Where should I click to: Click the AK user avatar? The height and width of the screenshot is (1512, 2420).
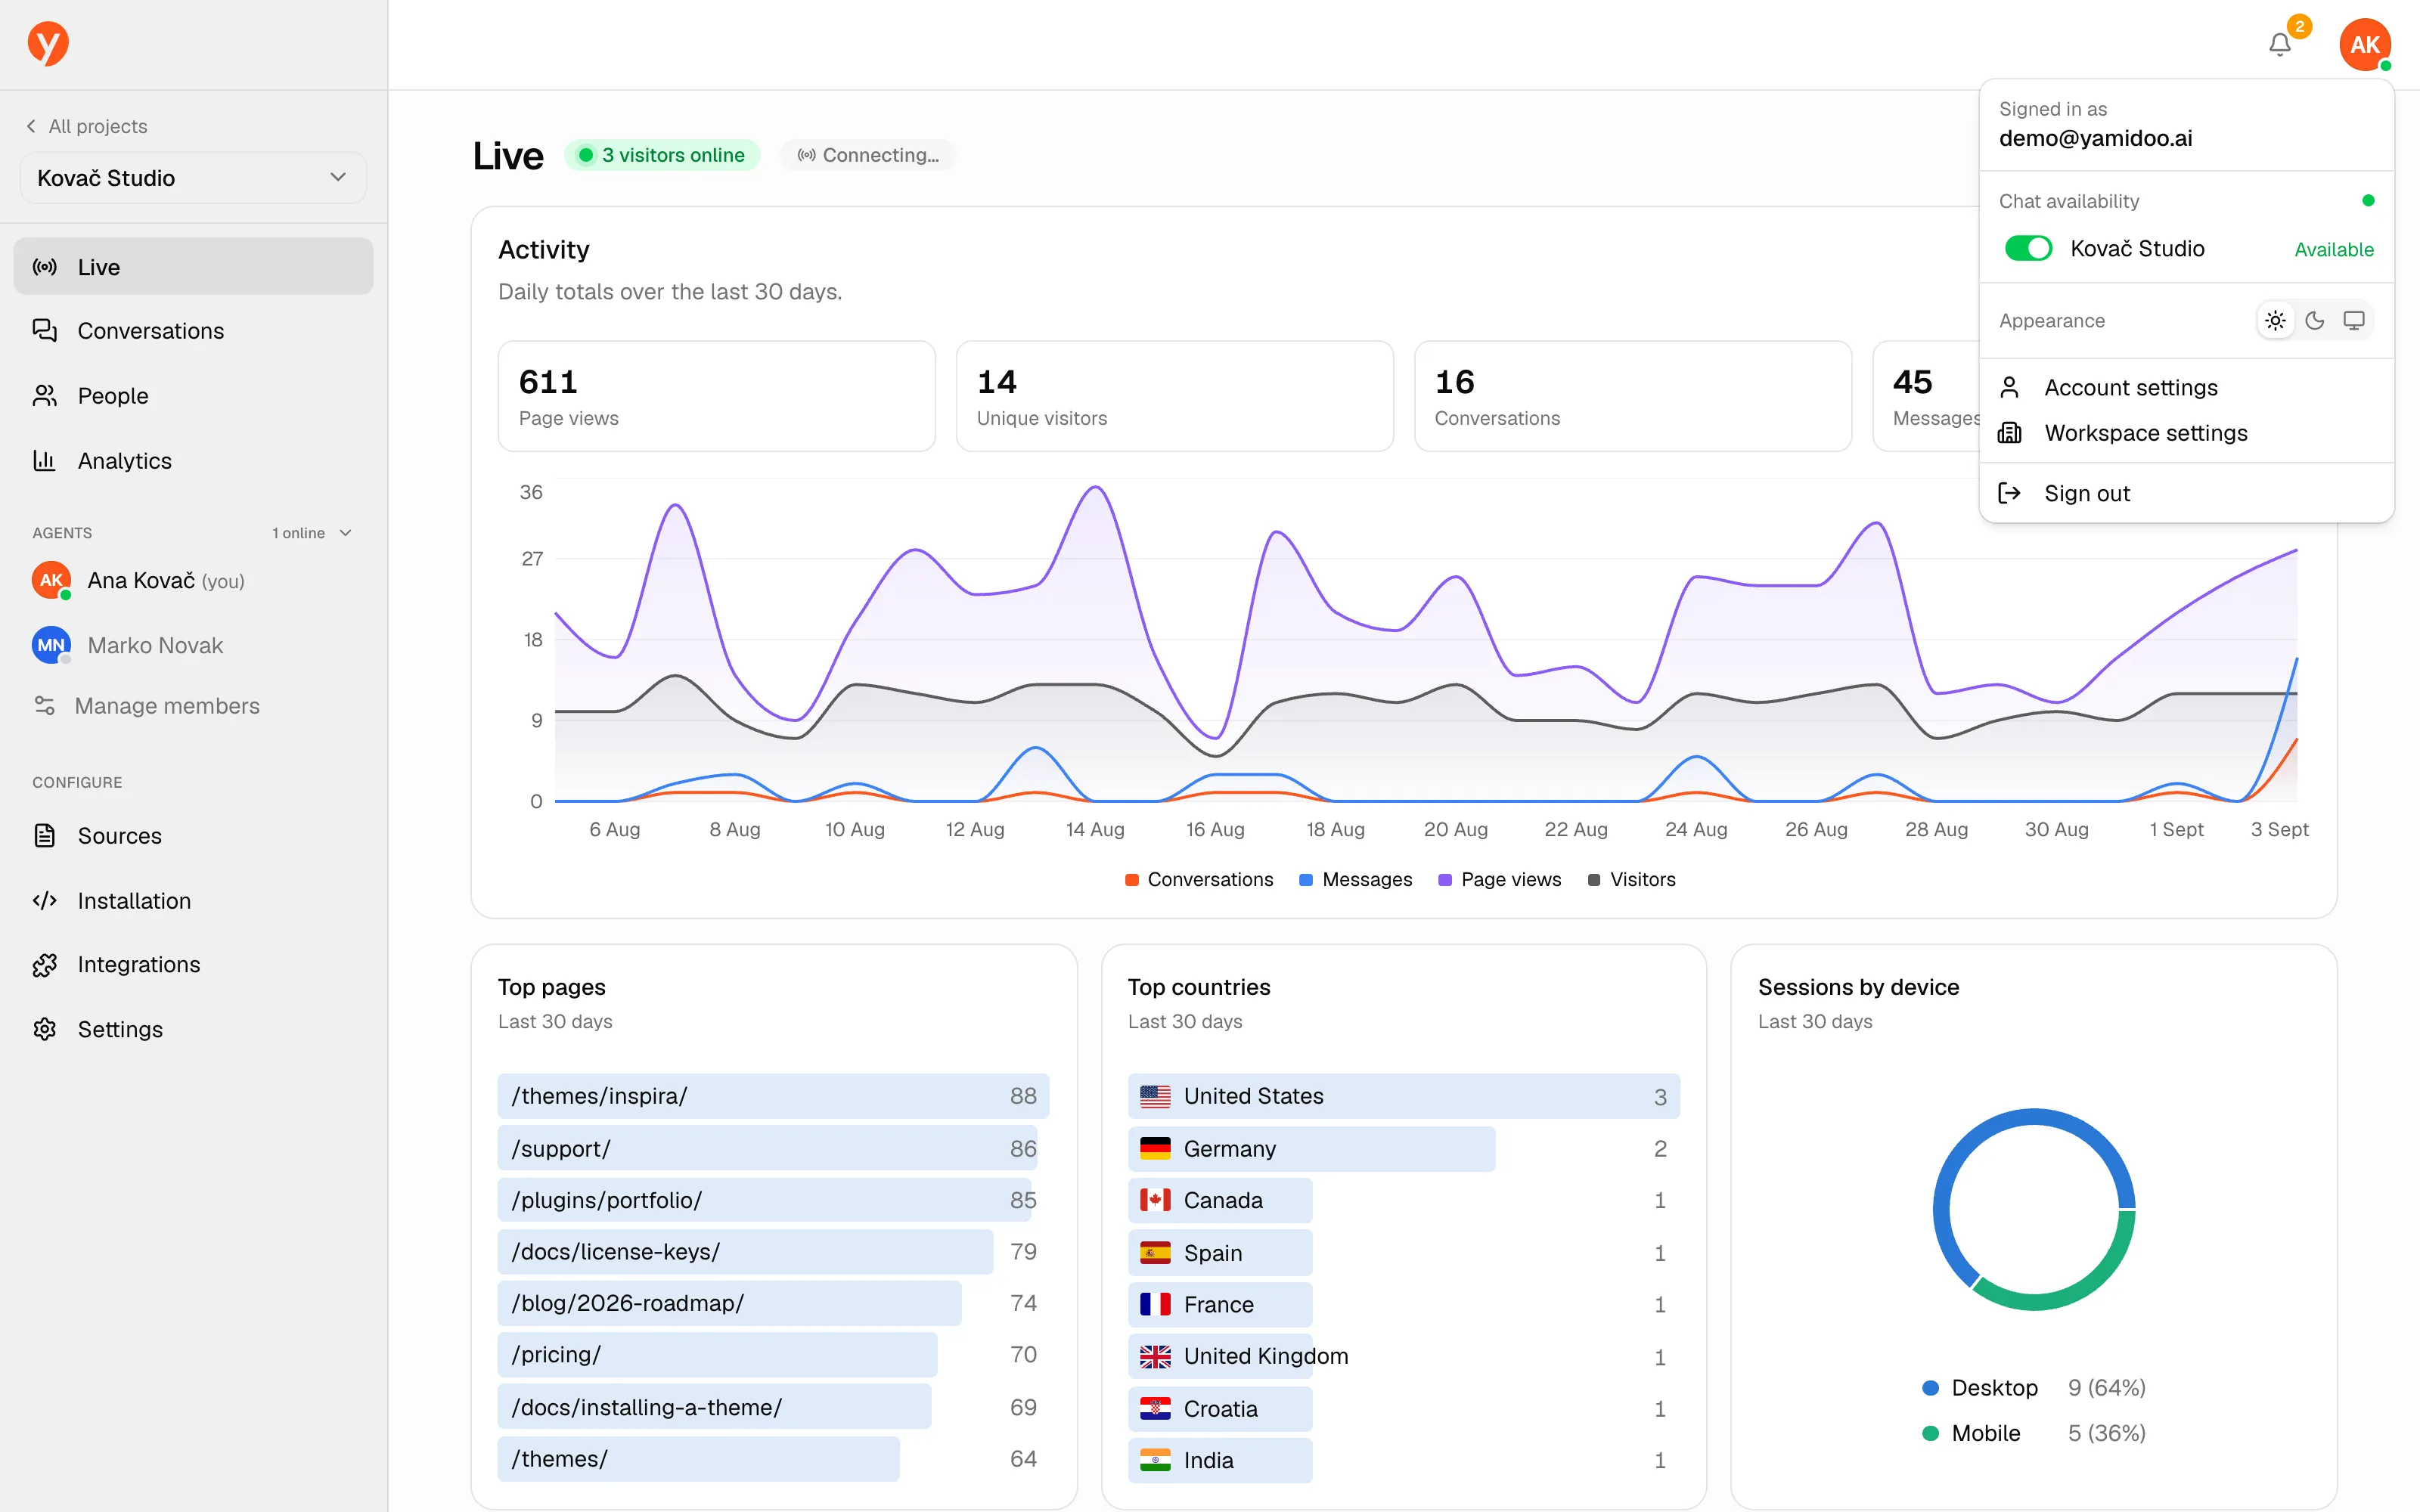(x=2364, y=45)
